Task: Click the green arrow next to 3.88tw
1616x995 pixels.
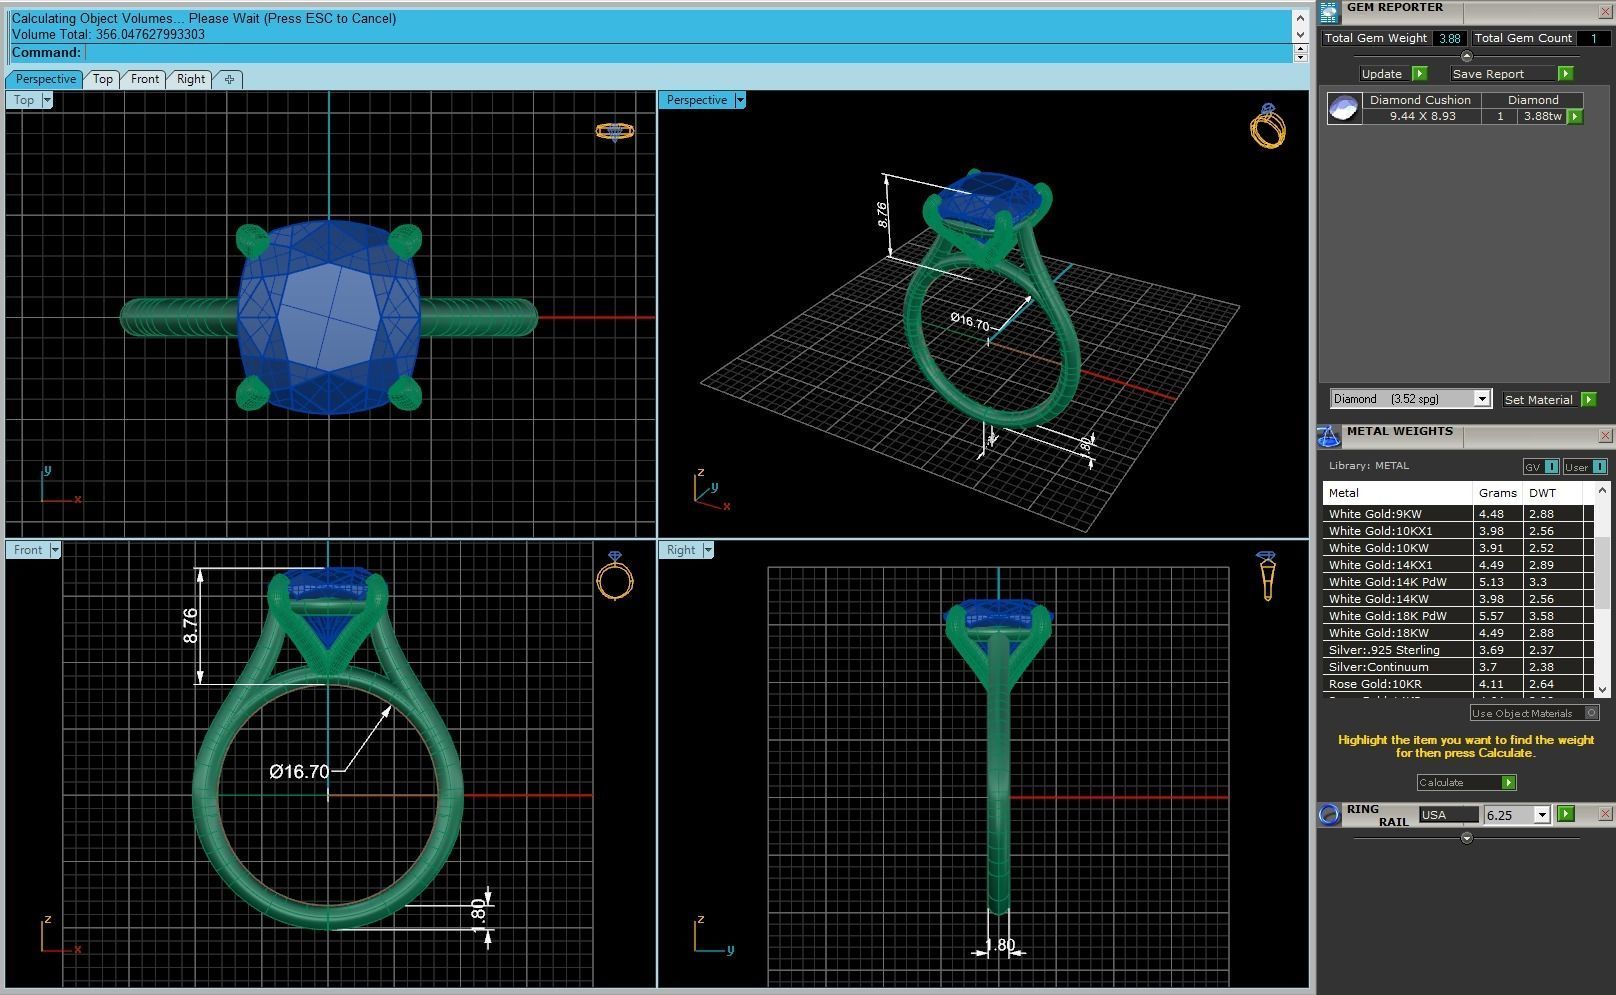Action: click(x=1575, y=116)
